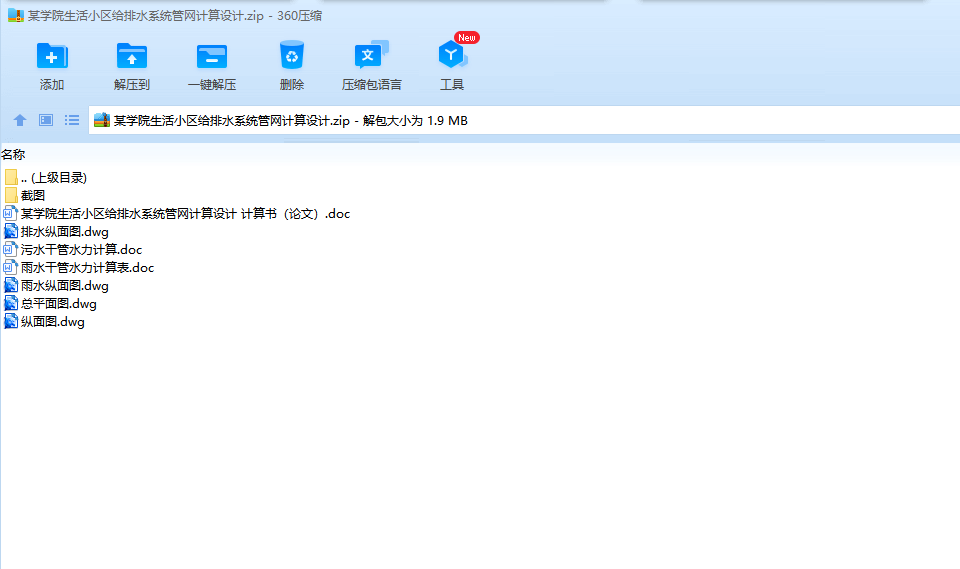
Task: Click the dwg icon of 雨水纵面图.dwg
Action: [10, 285]
